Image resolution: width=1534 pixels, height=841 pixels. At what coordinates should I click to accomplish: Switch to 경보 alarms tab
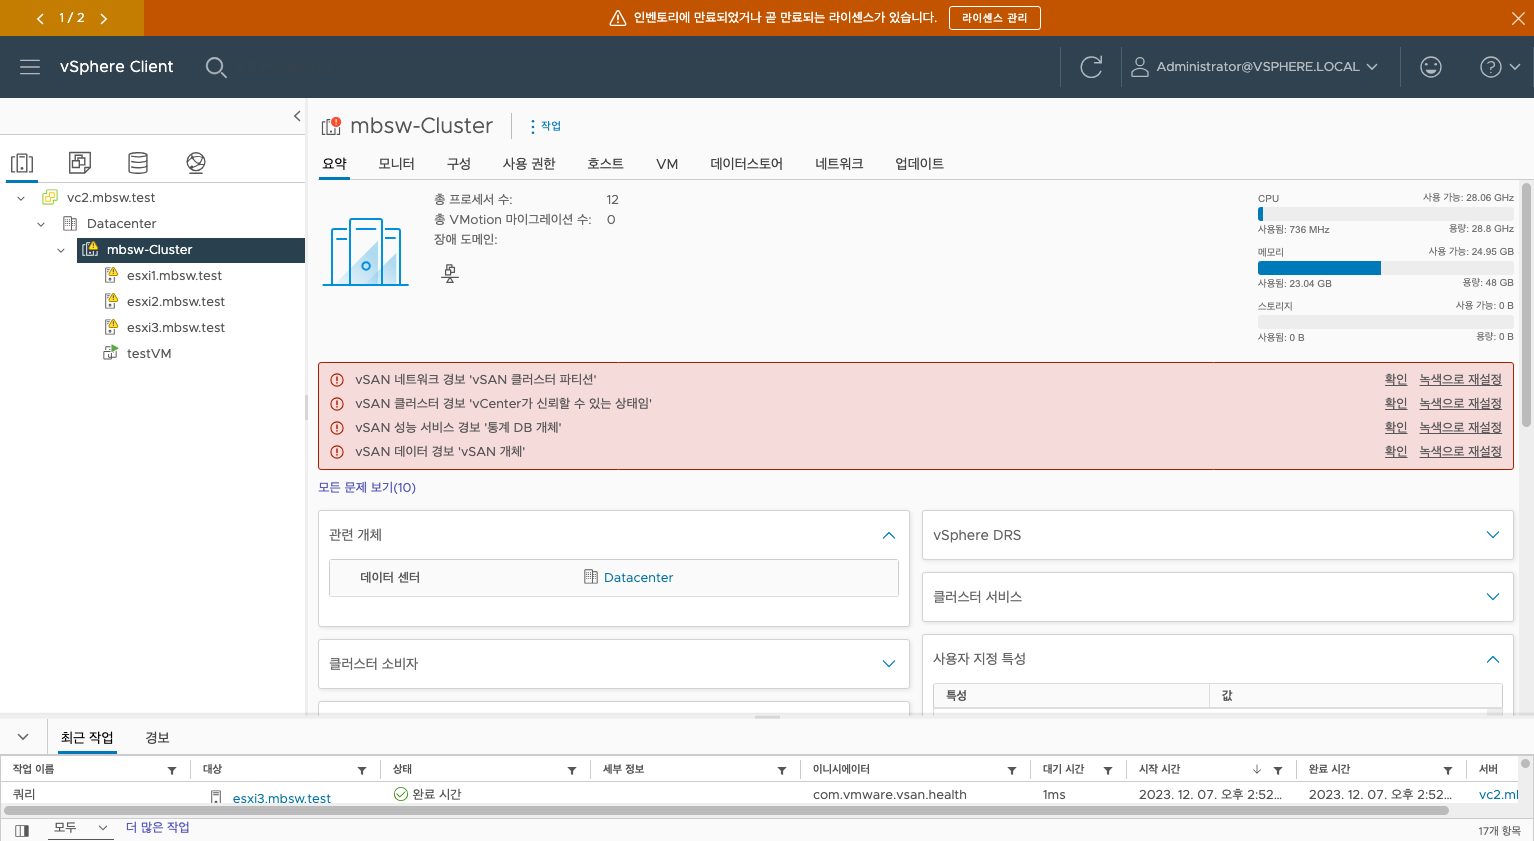(157, 738)
